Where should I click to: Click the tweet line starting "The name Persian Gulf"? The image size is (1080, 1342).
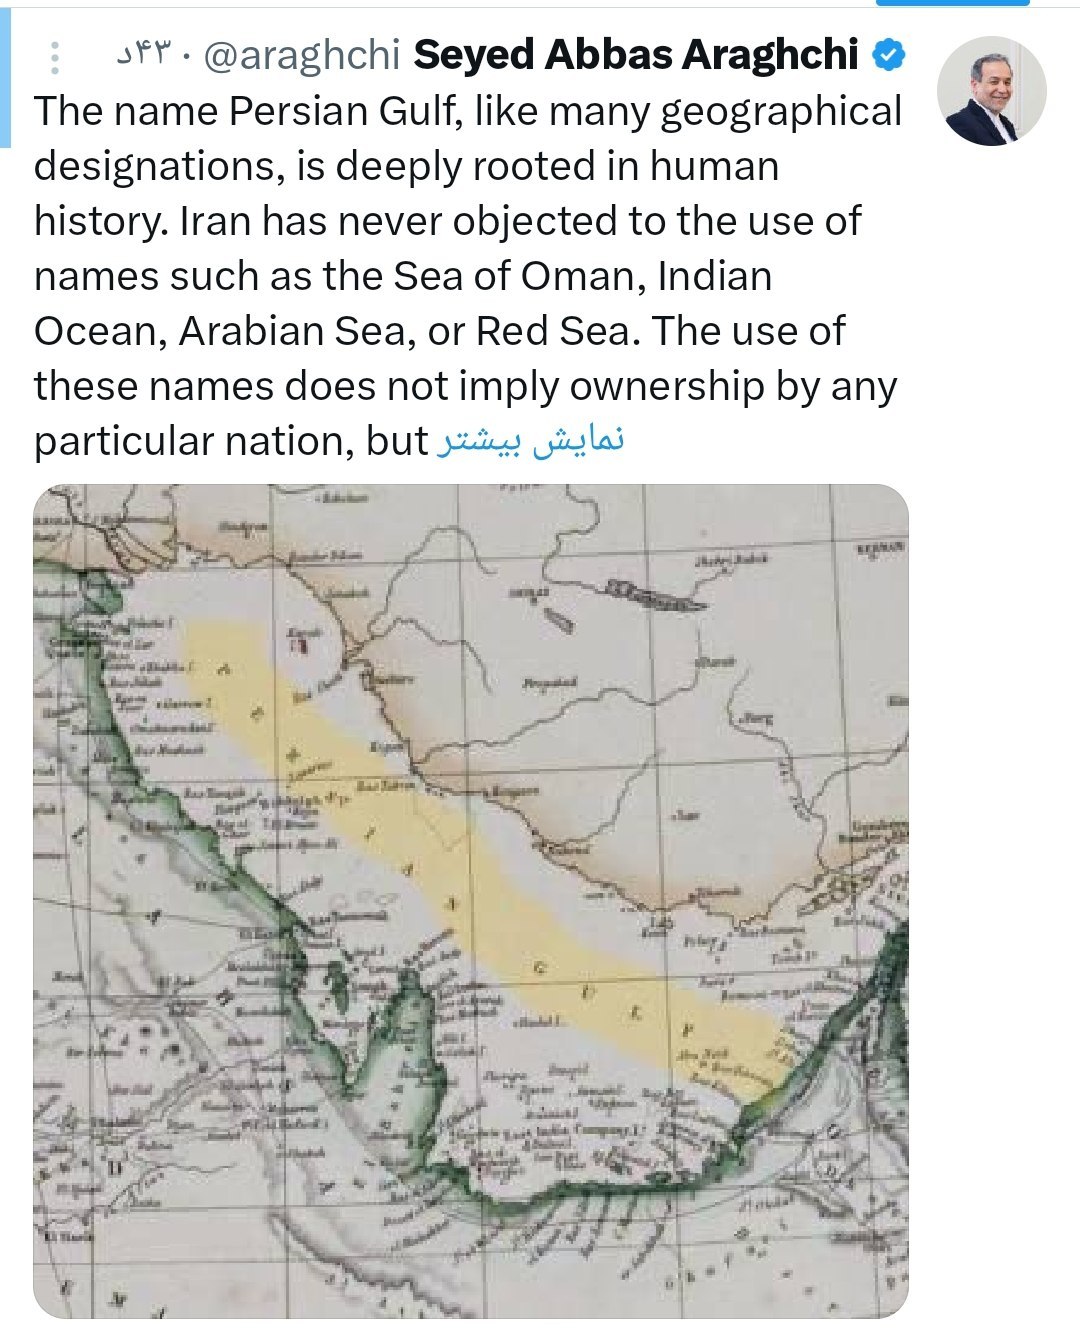(468, 111)
